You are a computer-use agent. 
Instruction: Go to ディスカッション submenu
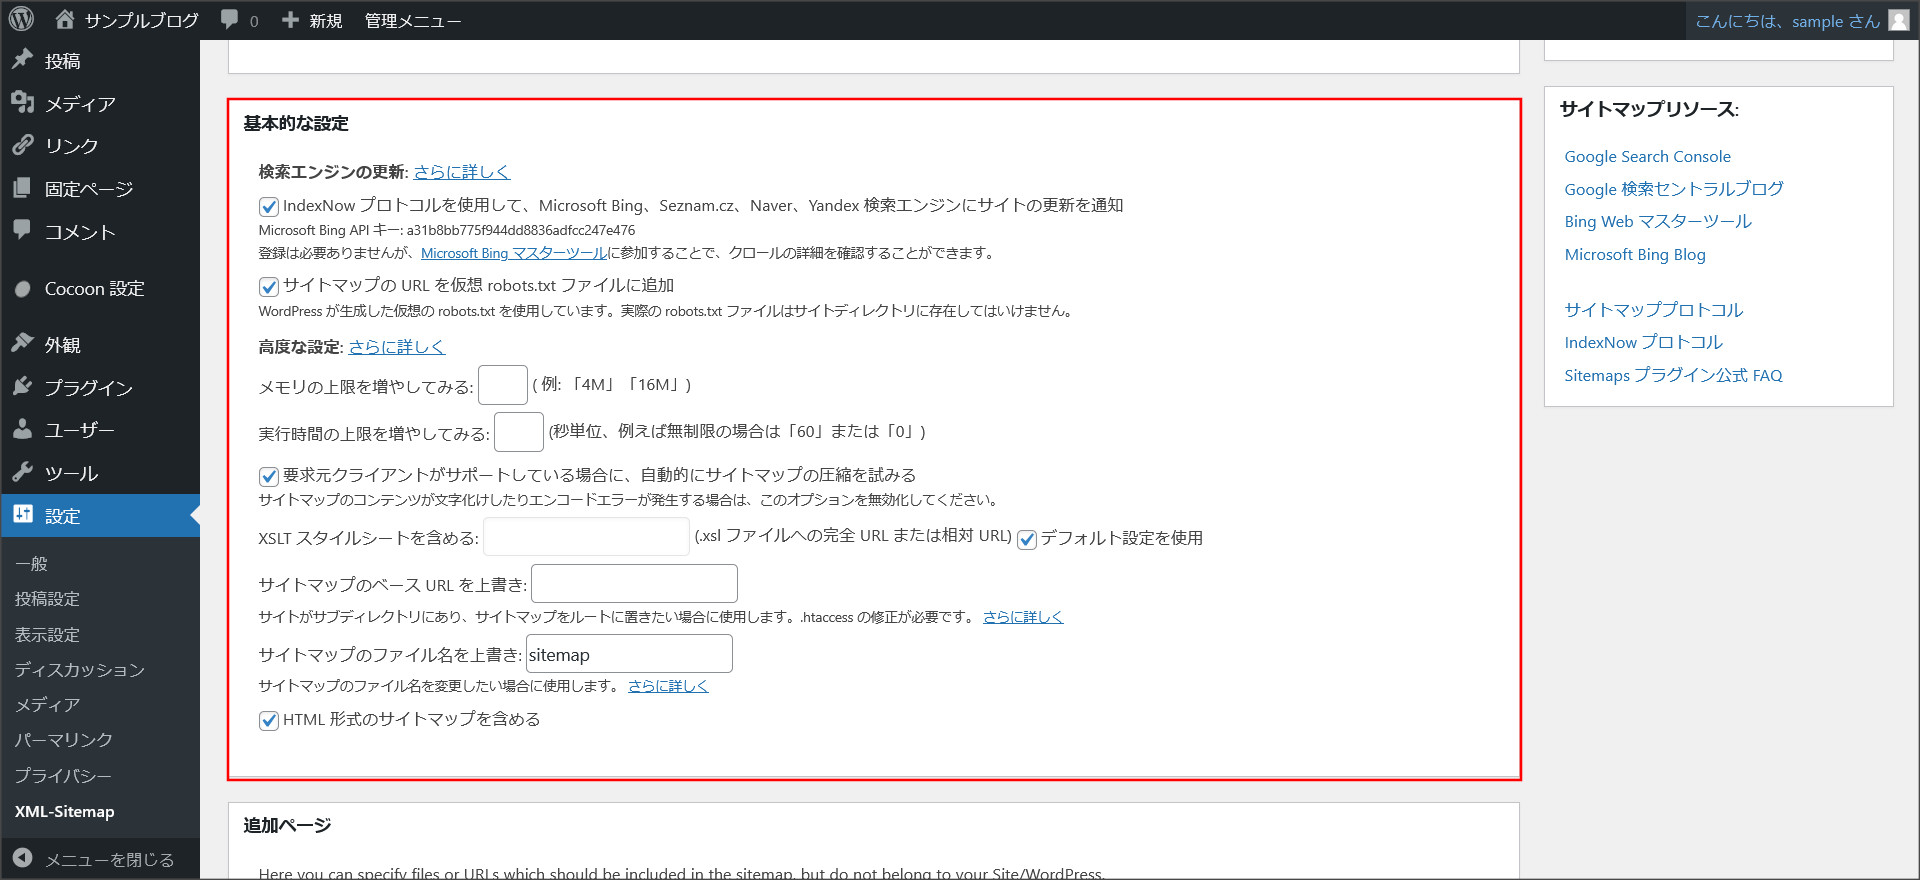pyautogui.click(x=79, y=669)
